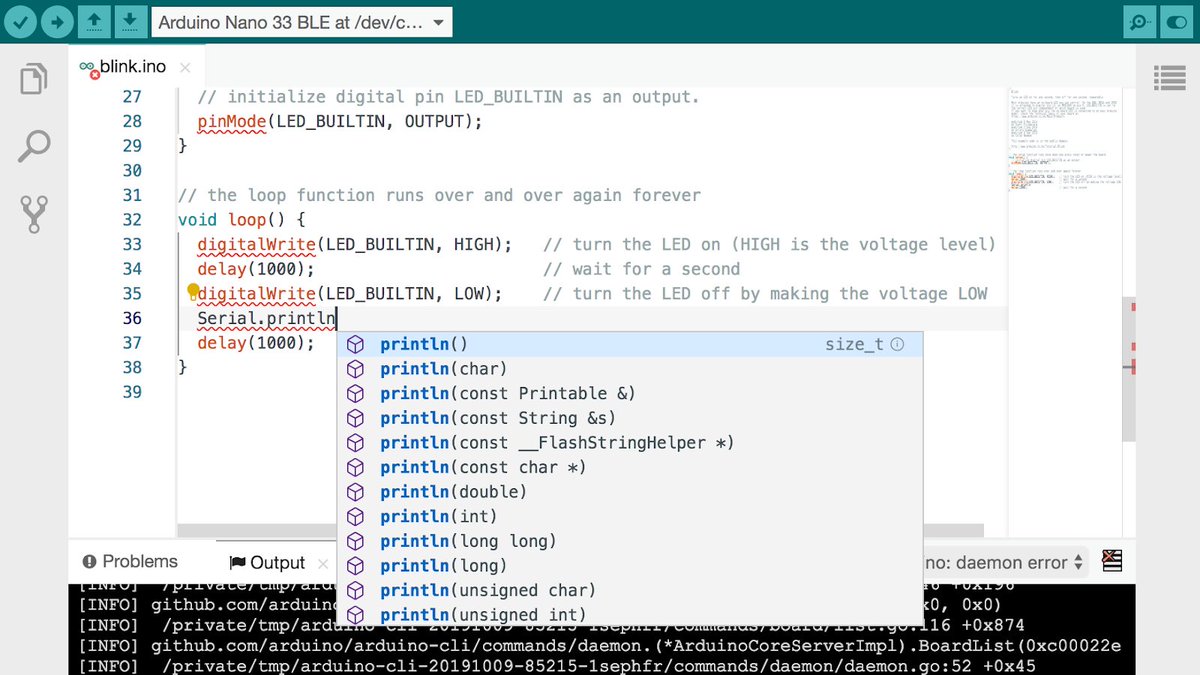Switch to the Output tab
Image resolution: width=1200 pixels, height=675 pixels.
coord(266,562)
